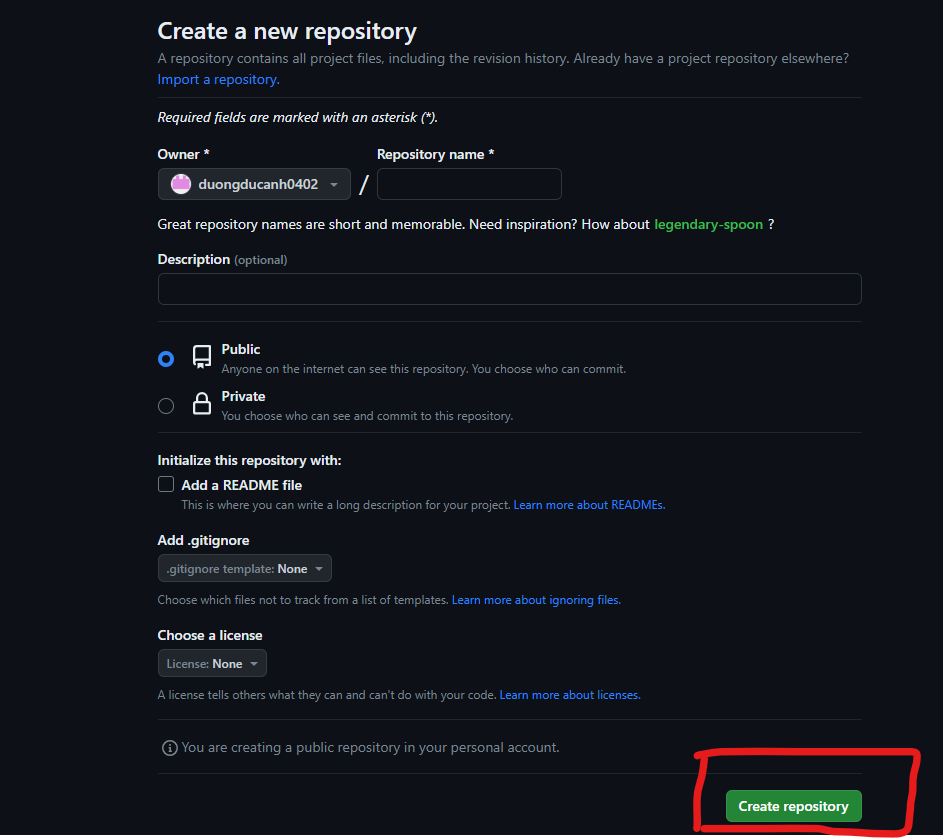Focus the Repository name input field
The width and height of the screenshot is (943, 838).
pyautogui.click(x=469, y=184)
